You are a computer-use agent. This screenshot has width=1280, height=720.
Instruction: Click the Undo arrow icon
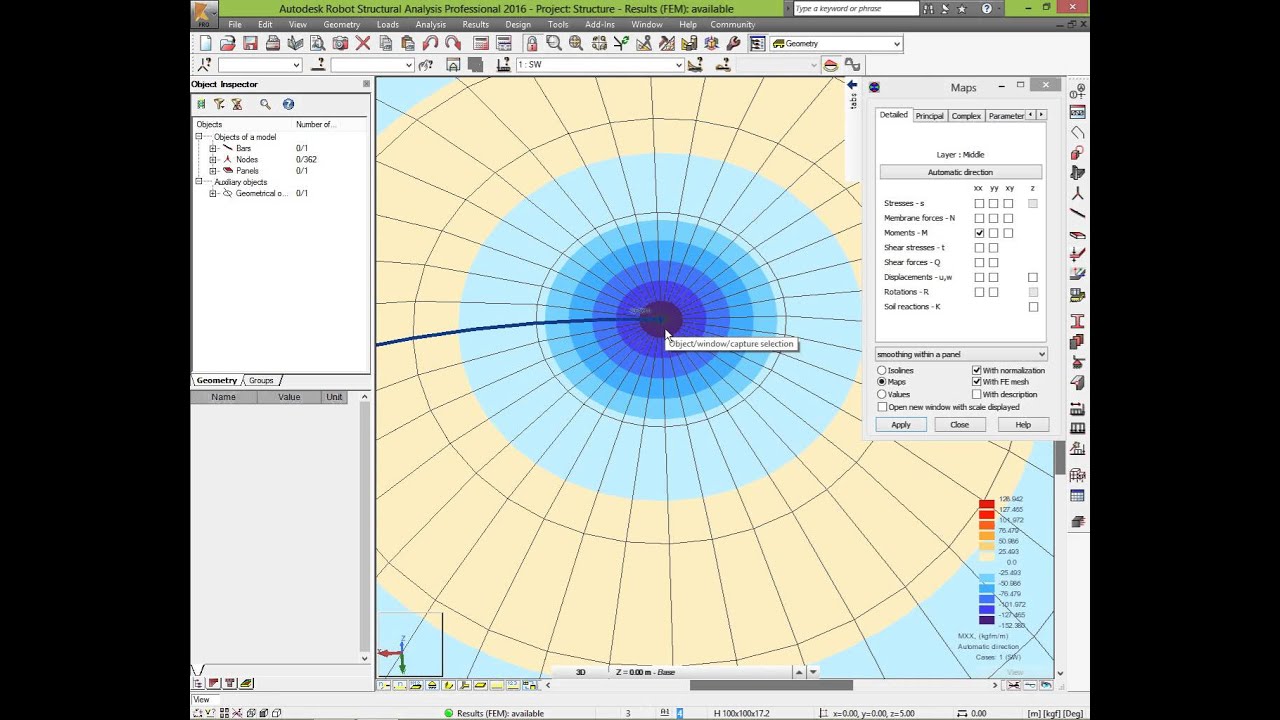pyautogui.click(x=430, y=43)
